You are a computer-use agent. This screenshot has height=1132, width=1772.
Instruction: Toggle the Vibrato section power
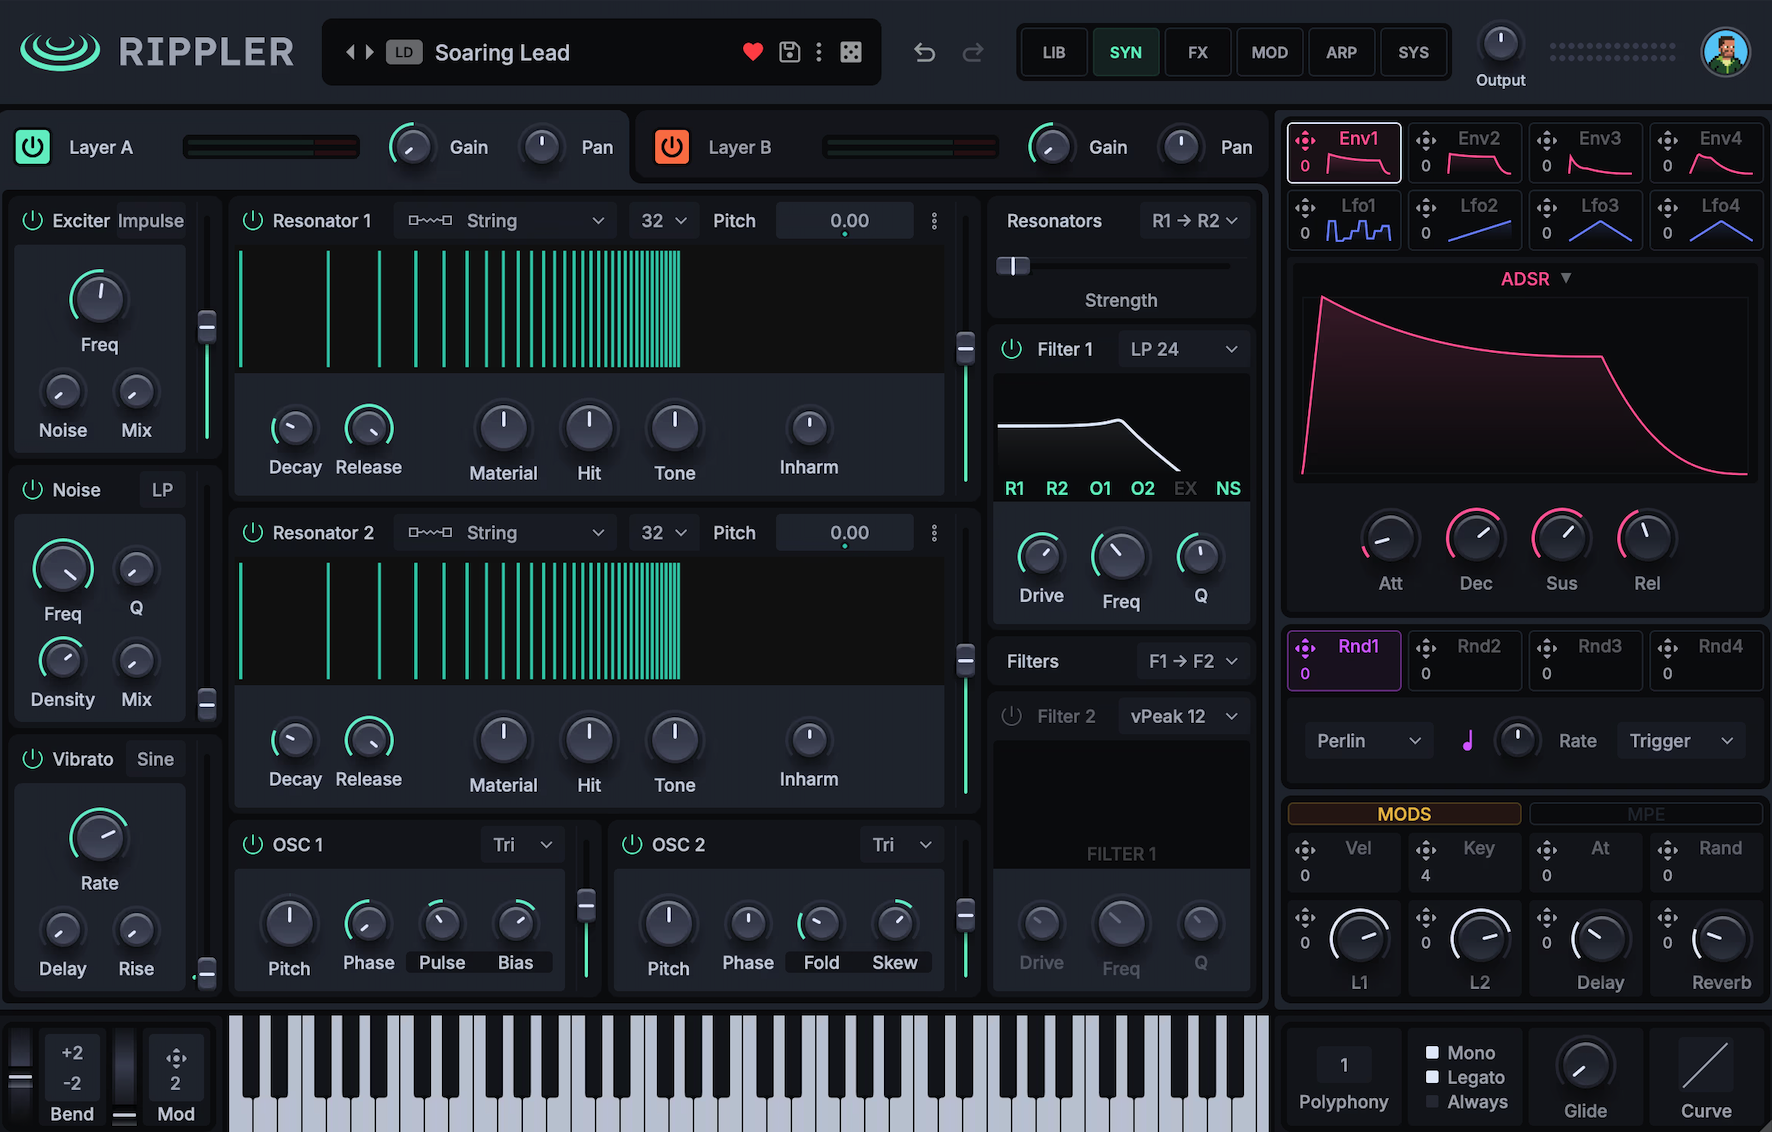coord(33,759)
